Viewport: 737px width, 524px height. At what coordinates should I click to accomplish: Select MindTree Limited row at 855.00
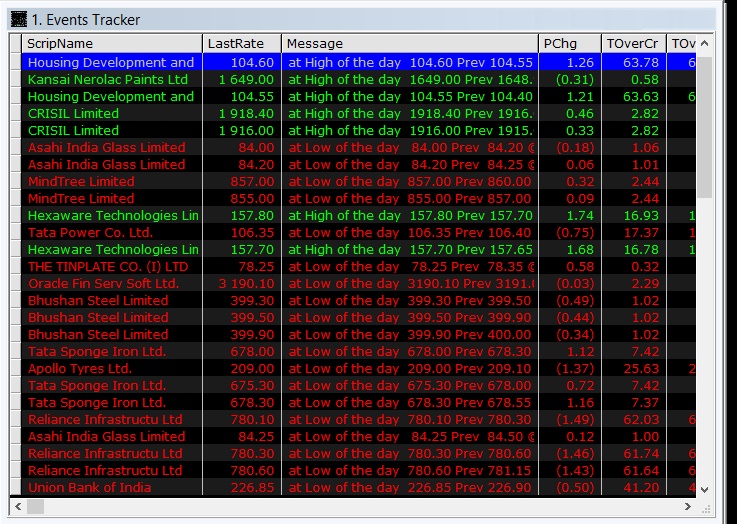(358, 198)
